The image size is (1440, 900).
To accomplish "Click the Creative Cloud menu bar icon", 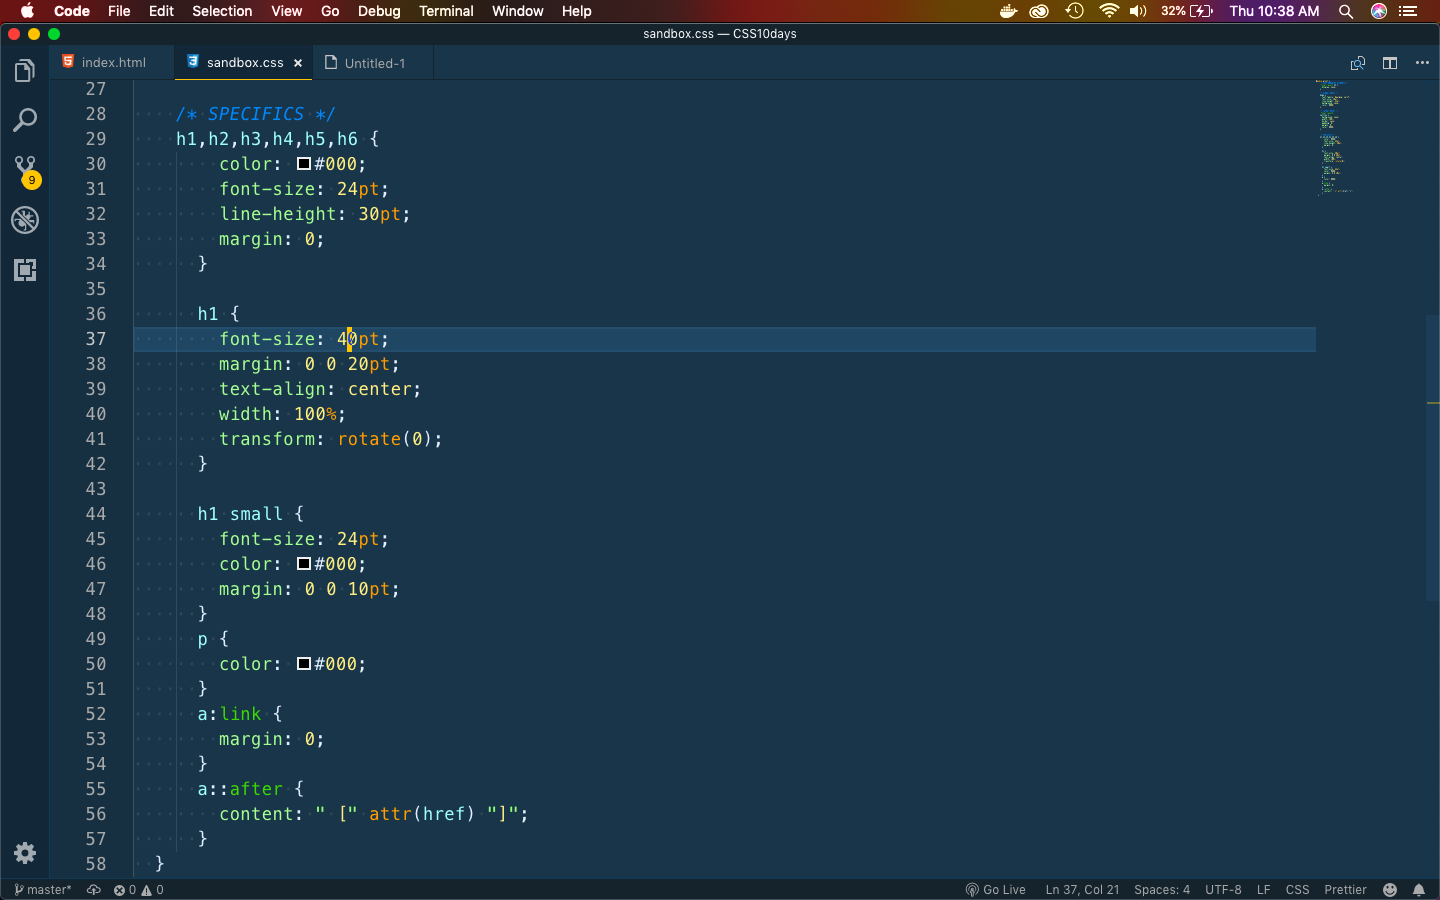I will [x=1040, y=11].
